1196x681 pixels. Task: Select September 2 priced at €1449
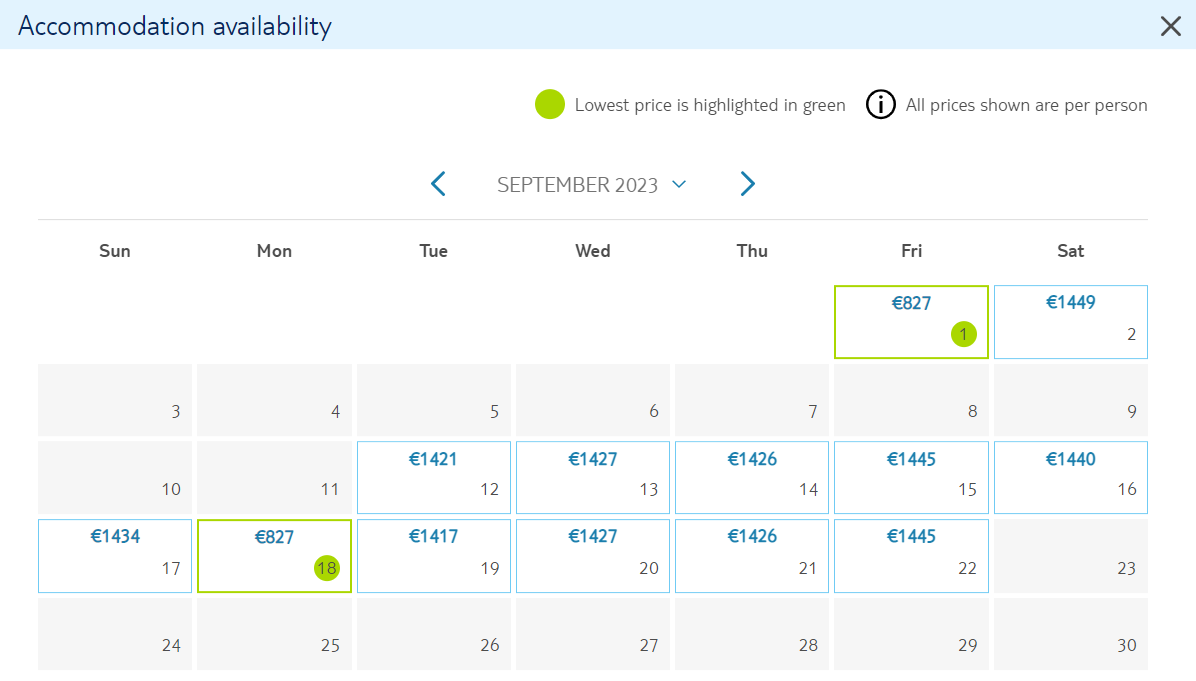click(x=1070, y=322)
